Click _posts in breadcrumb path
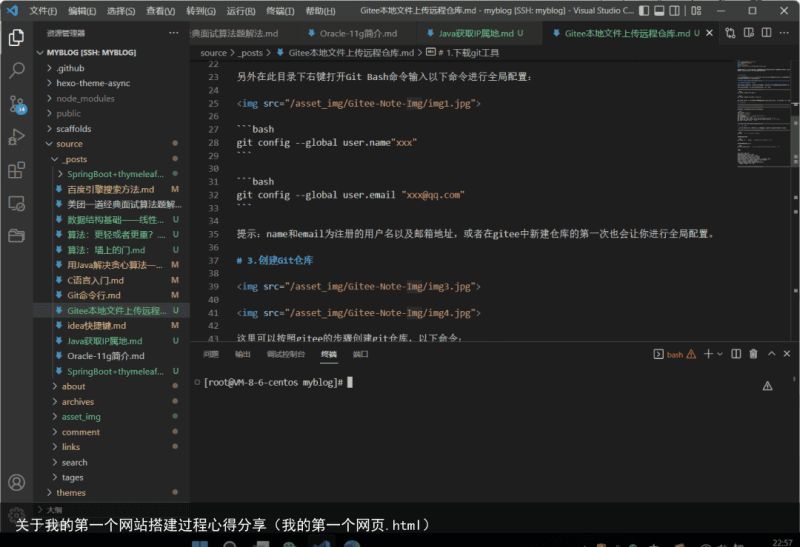The width and height of the screenshot is (800, 547). tap(250, 53)
